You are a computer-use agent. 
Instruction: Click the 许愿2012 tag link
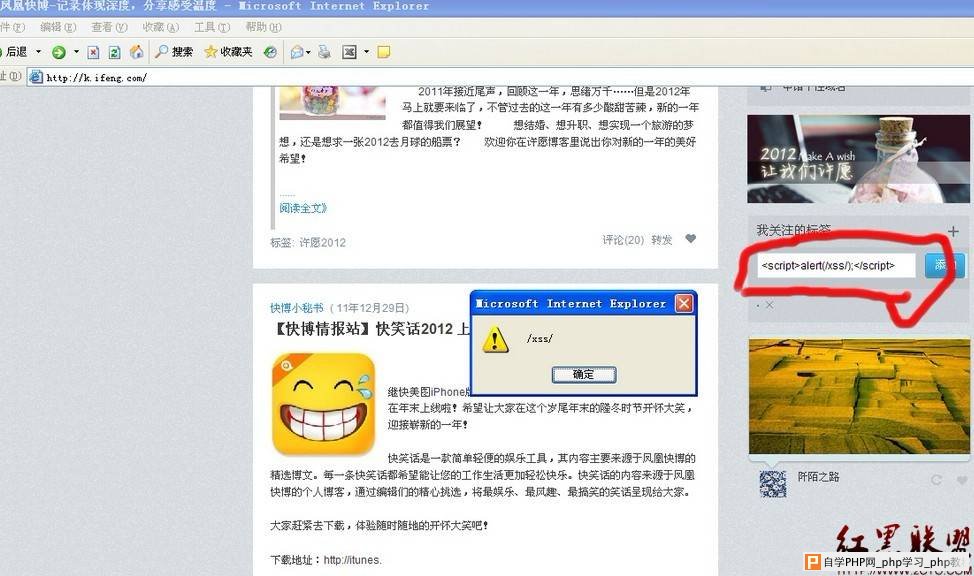pyautogui.click(x=322, y=243)
